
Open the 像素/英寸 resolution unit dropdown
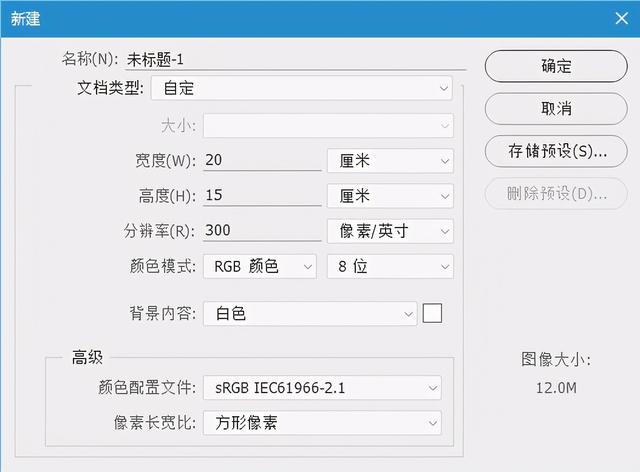(390, 232)
